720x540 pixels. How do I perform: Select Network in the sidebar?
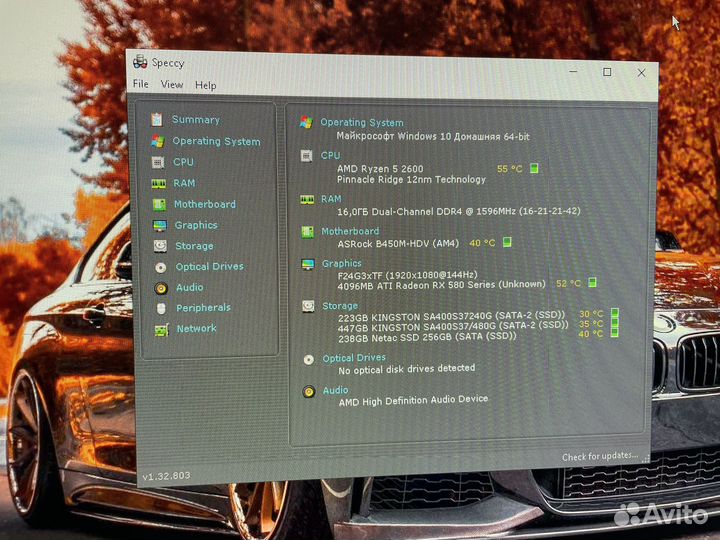(x=197, y=328)
